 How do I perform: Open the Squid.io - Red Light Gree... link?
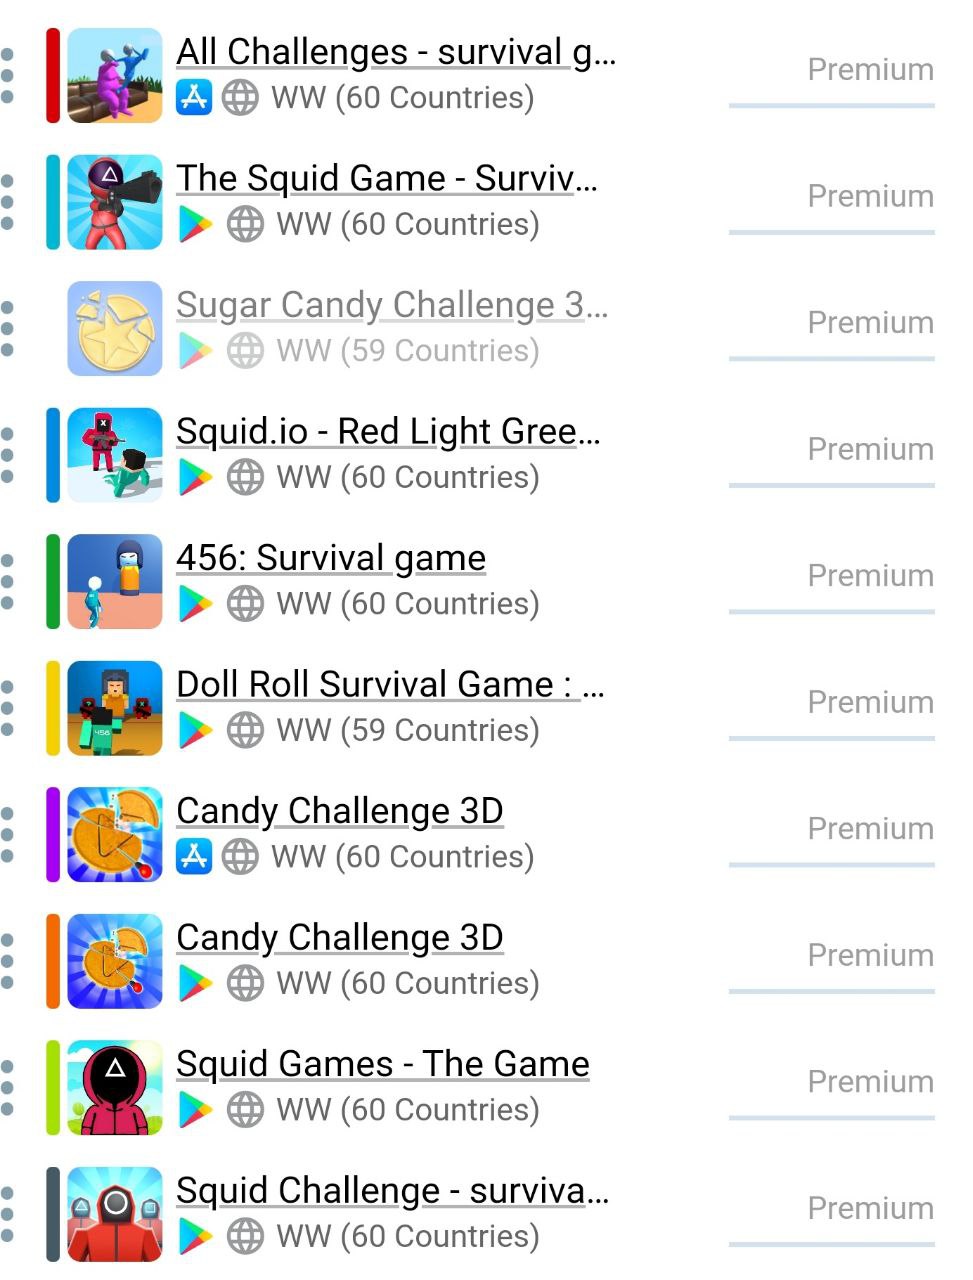click(x=388, y=431)
